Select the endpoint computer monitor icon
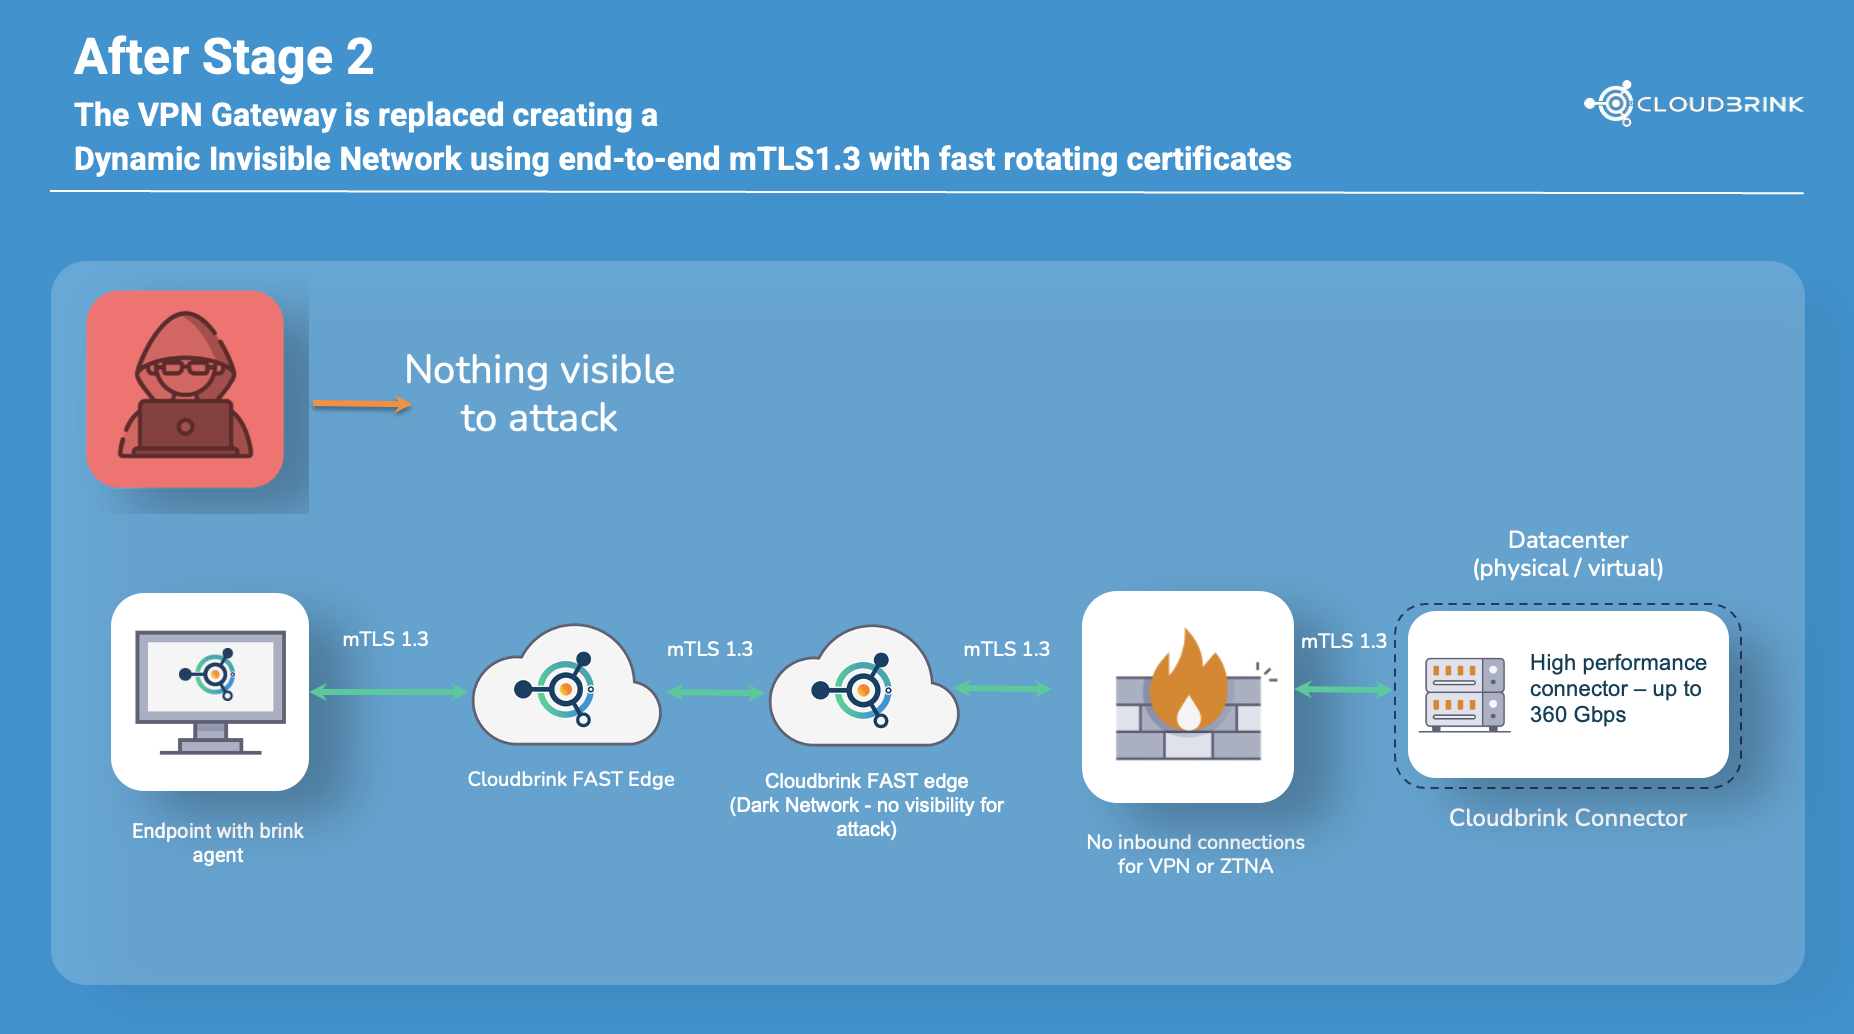Image resolution: width=1854 pixels, height=1034 pixels. pos(210,692)
